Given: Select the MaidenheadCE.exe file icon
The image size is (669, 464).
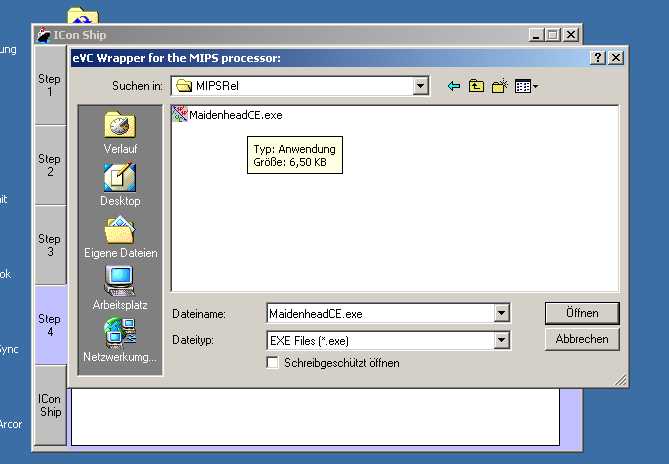Looking at the screenshot, I should click(x=180, y=114).
